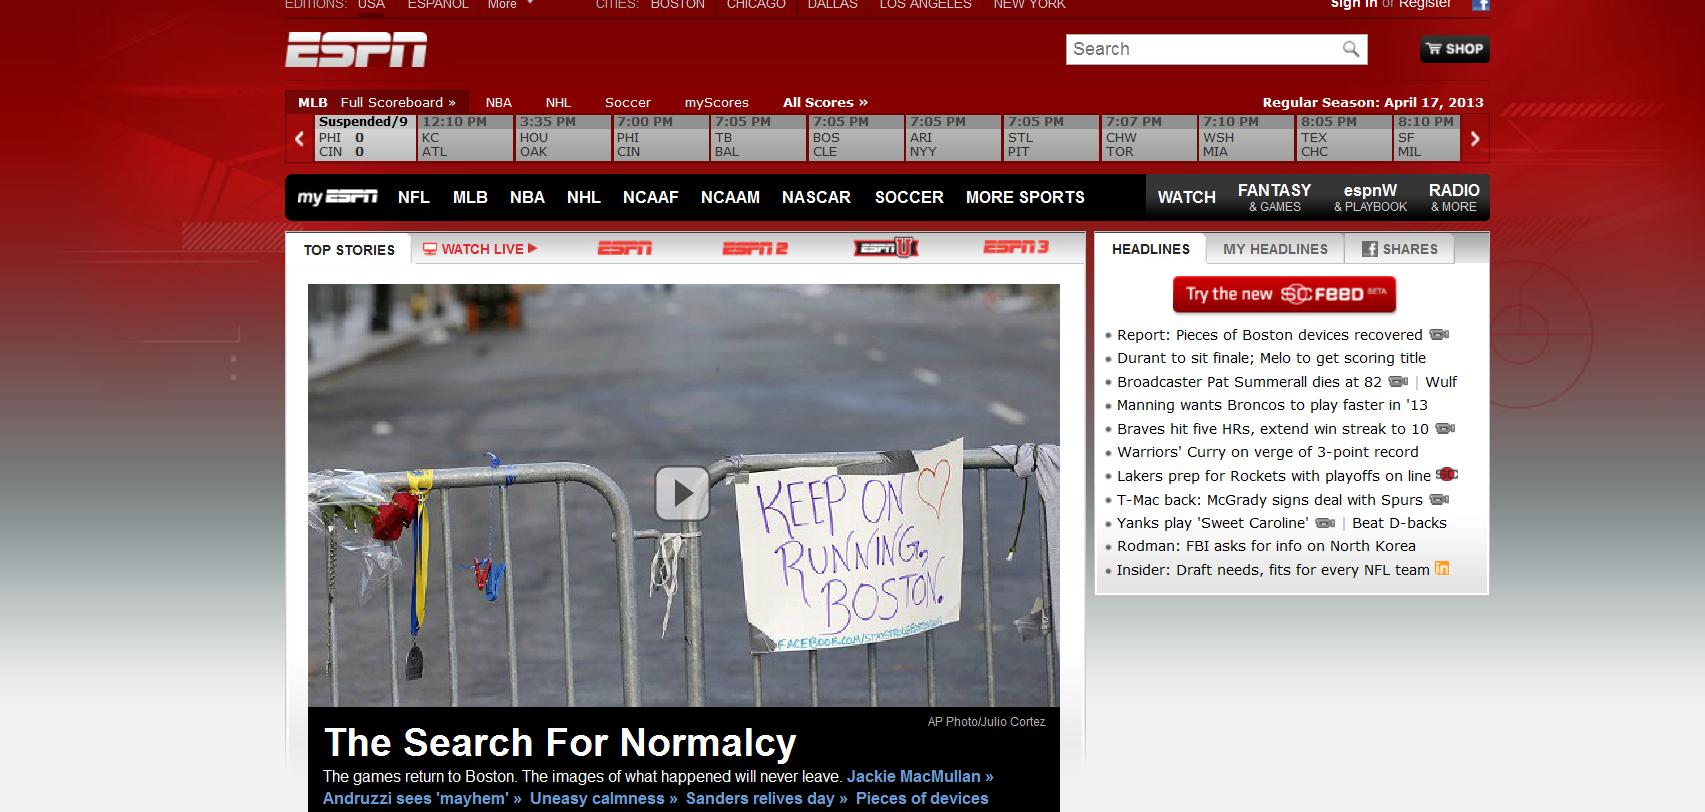
Task: Open the PHI vs CIN suspended game
Action: [365, 137]
